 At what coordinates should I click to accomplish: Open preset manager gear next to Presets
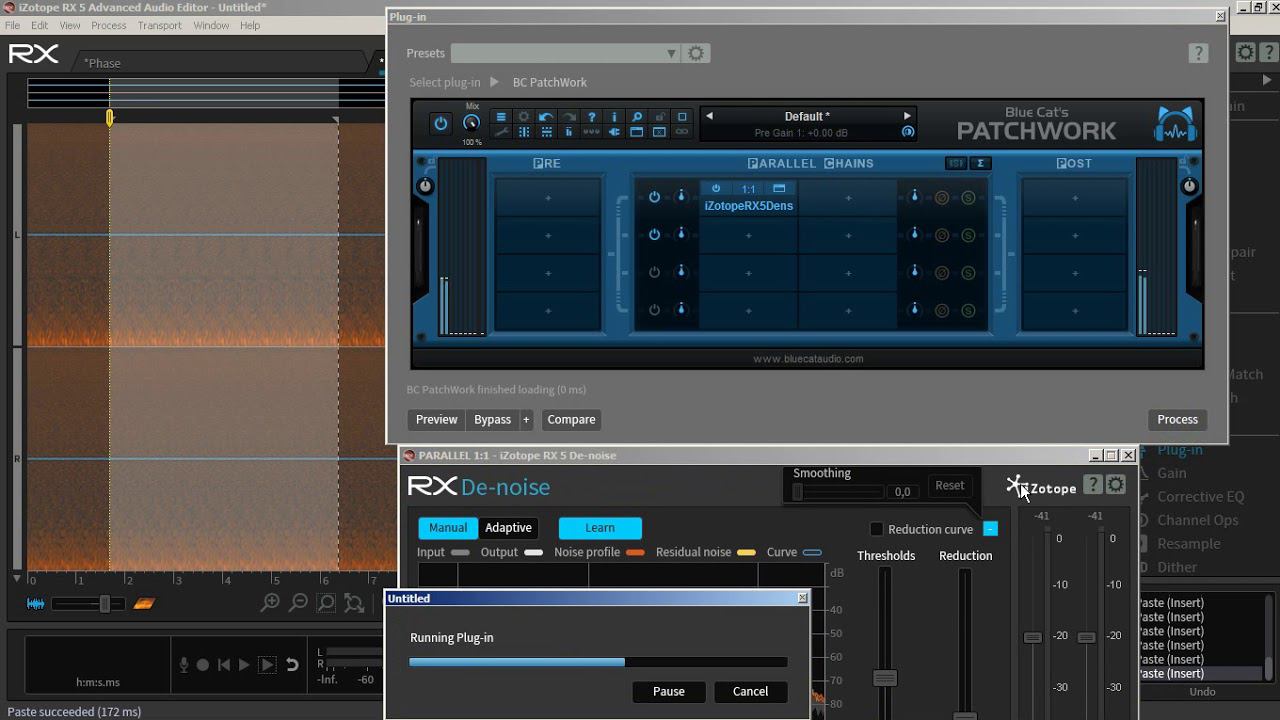click(696, 53)
